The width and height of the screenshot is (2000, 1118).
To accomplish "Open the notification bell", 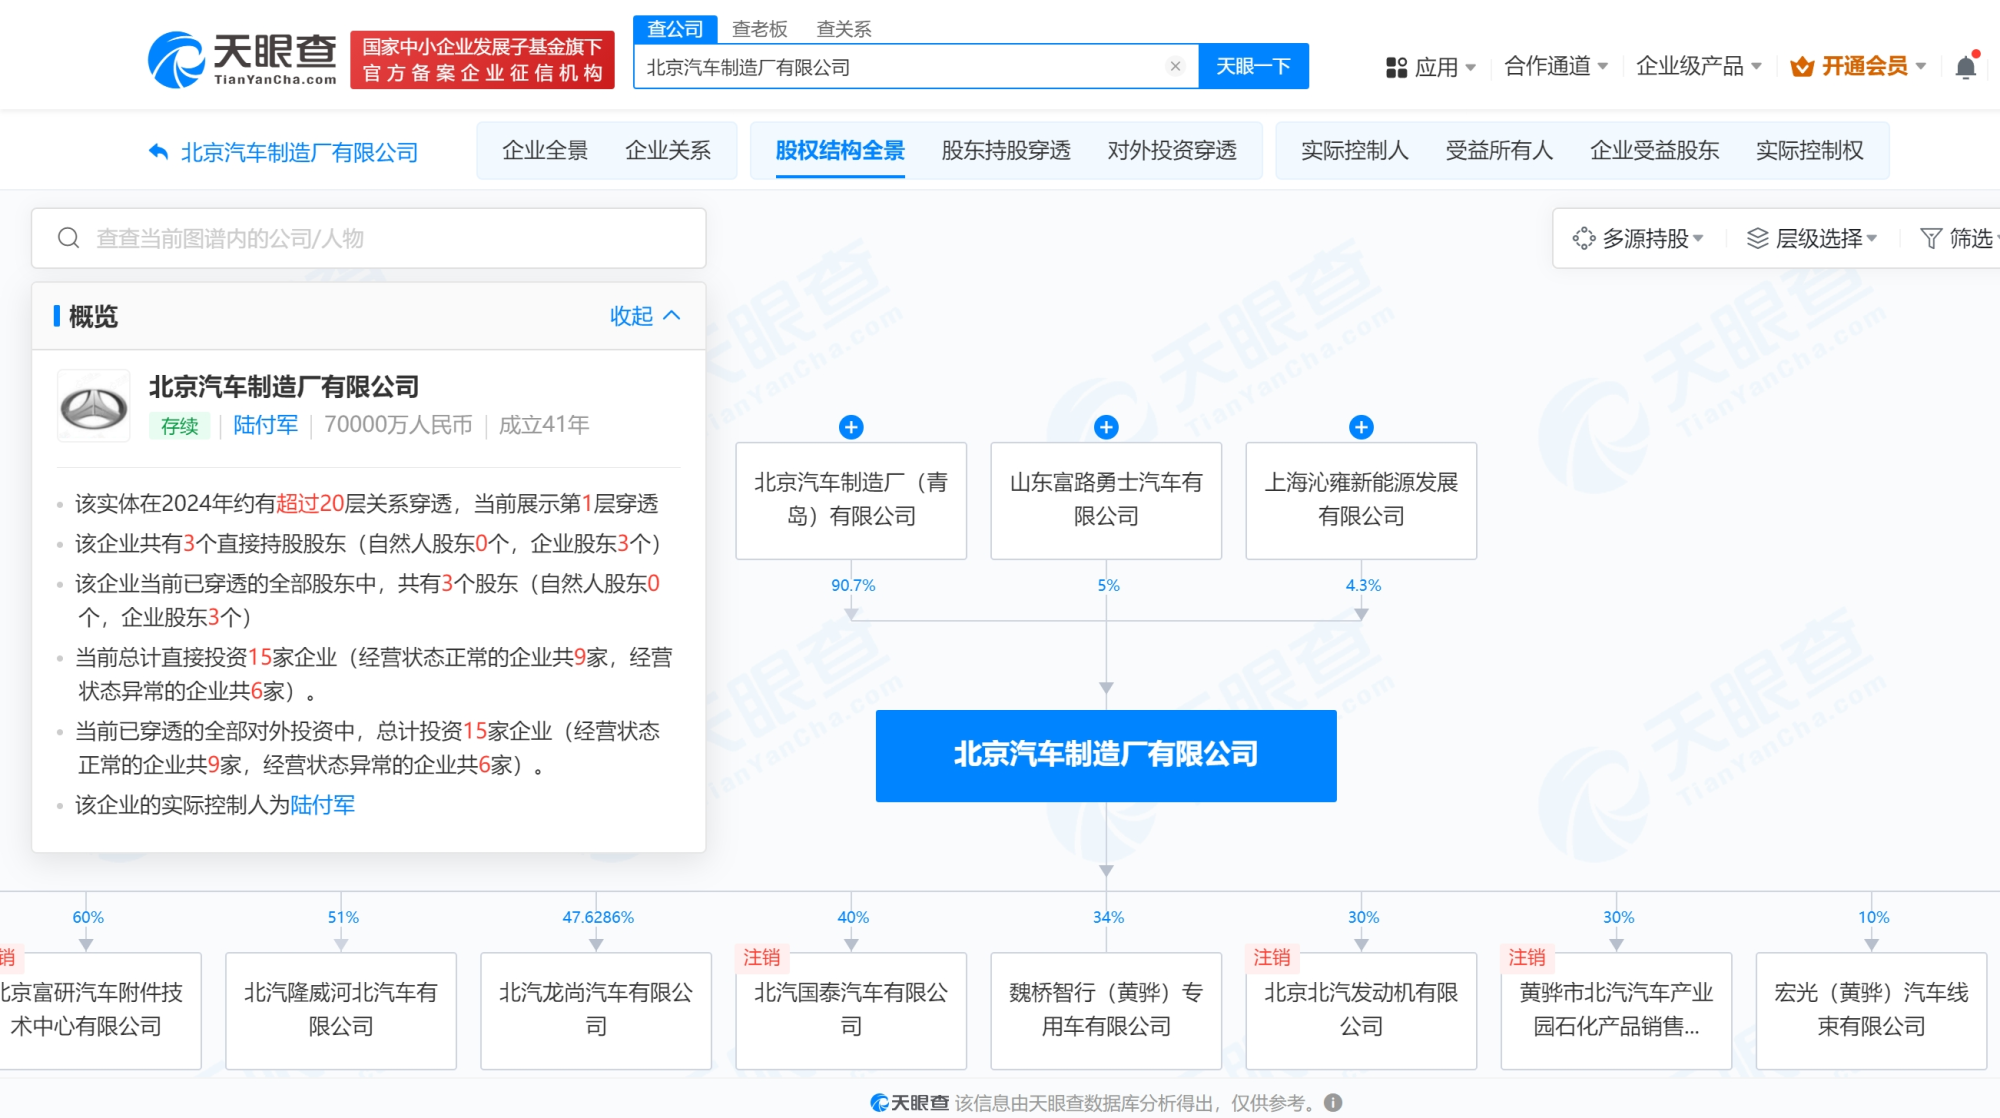I will (x=1965, y=67).
